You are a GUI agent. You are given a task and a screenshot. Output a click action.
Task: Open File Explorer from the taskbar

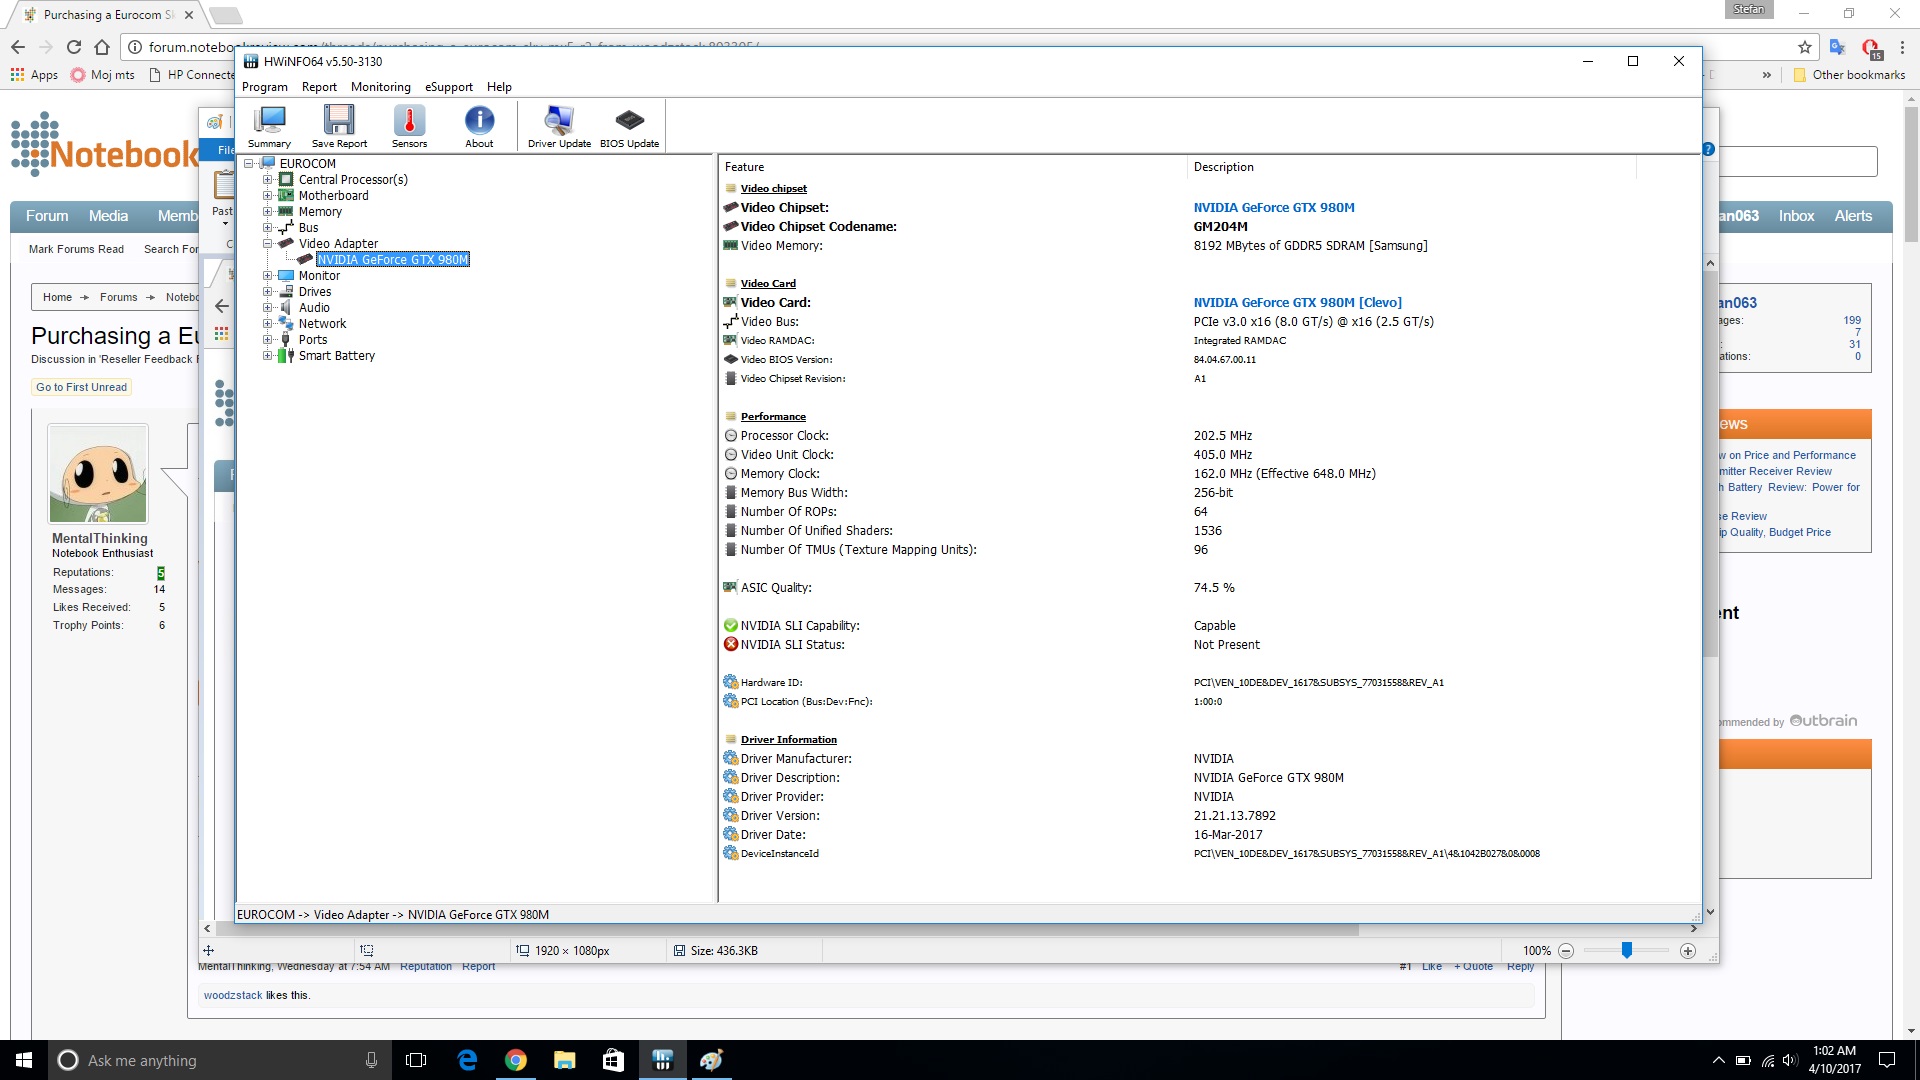[x=564, y=1060]
